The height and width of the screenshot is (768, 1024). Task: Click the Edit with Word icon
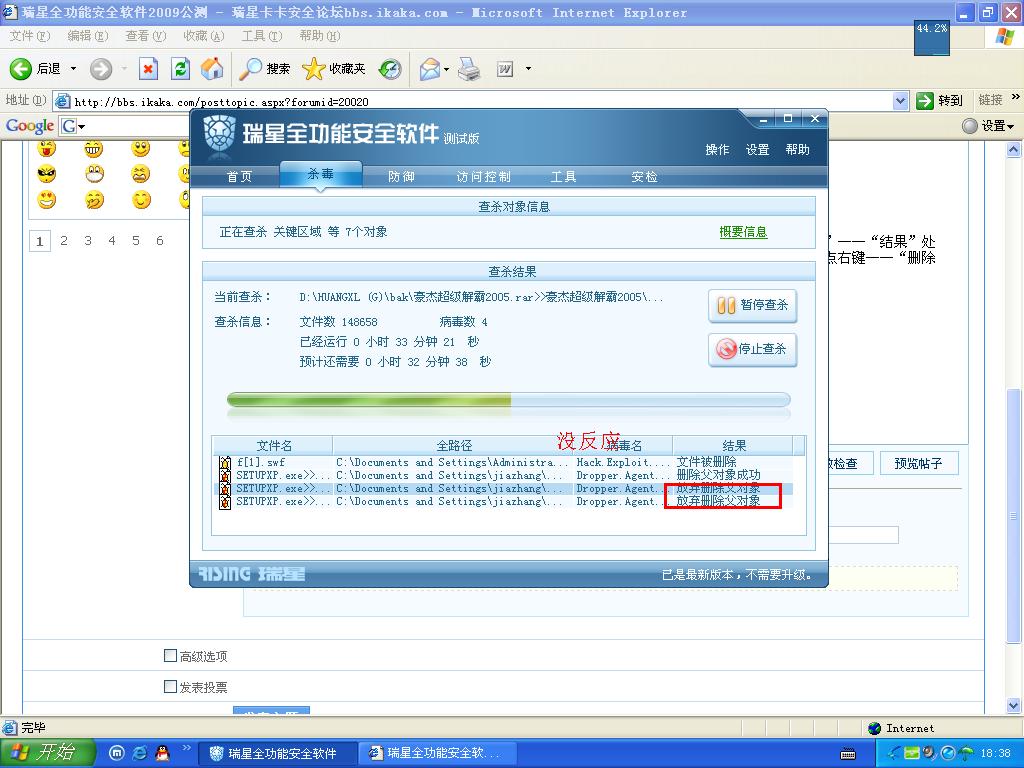click(505, 69)
